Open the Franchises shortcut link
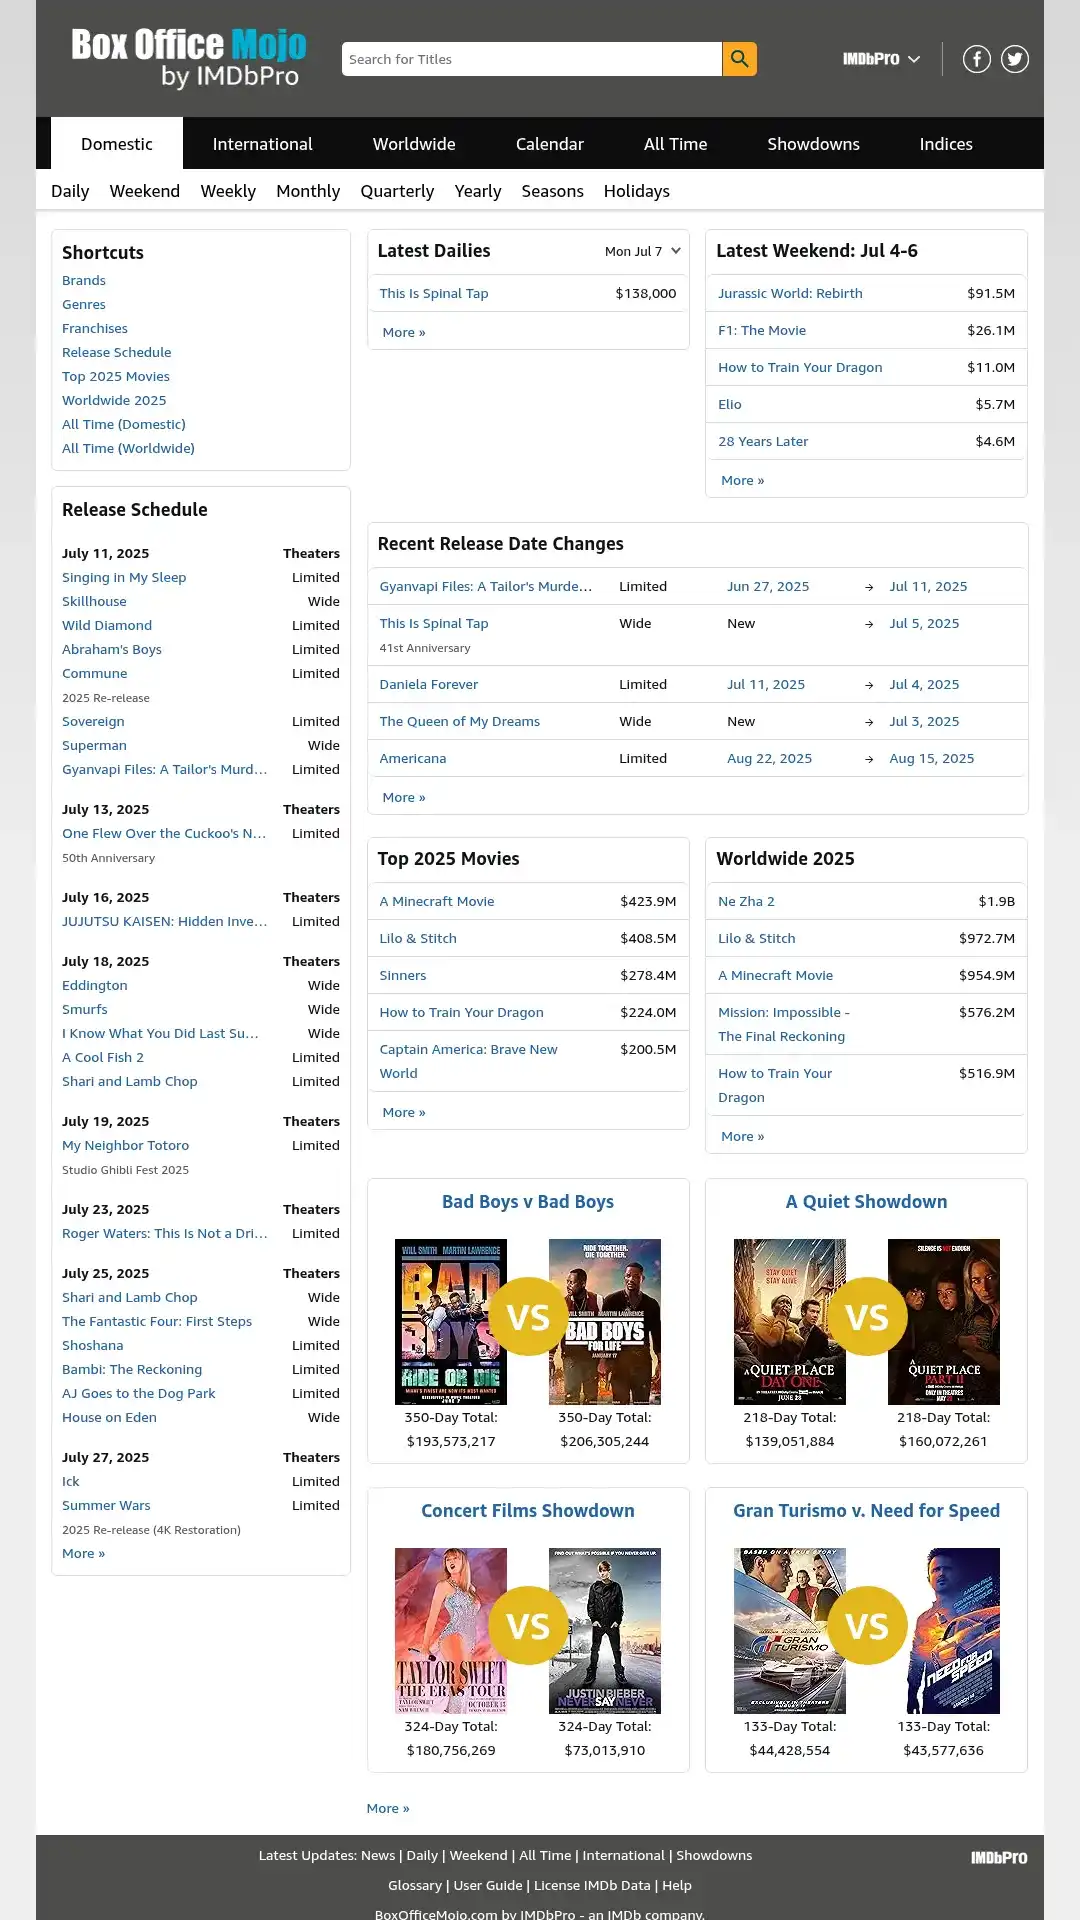 click(x=95, y=329)
